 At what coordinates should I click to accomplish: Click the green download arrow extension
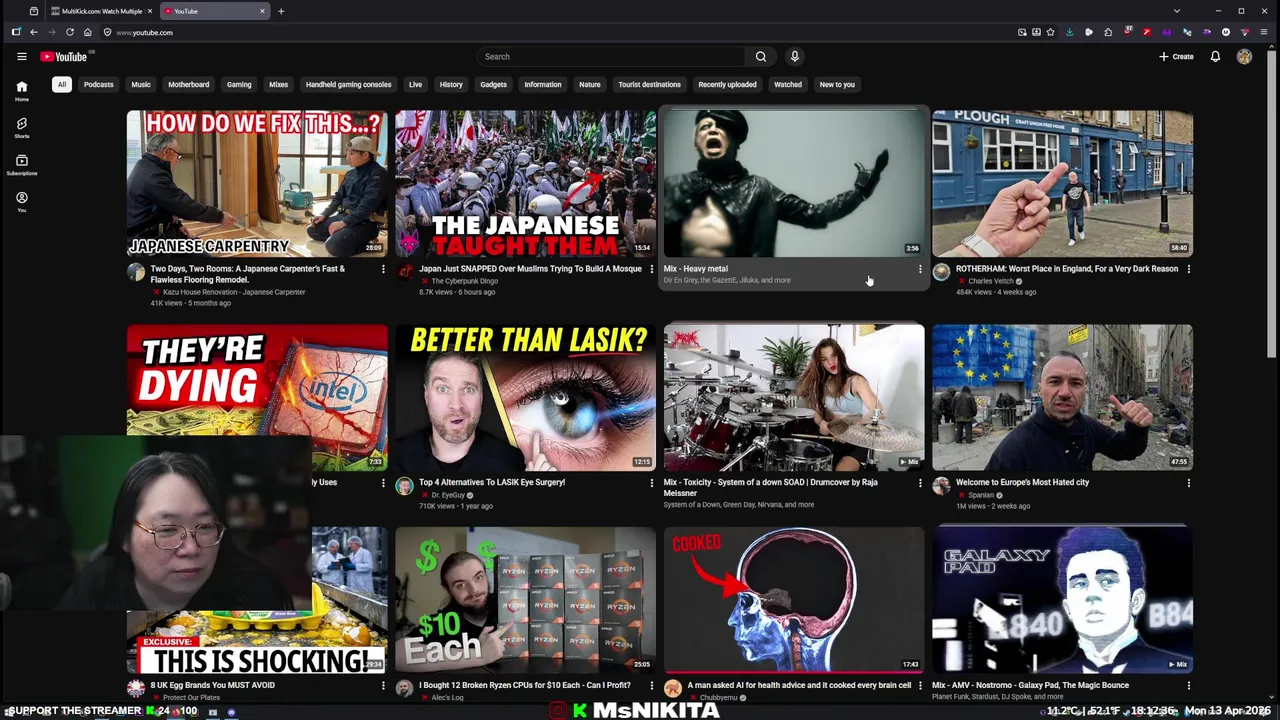point(1069,32)
